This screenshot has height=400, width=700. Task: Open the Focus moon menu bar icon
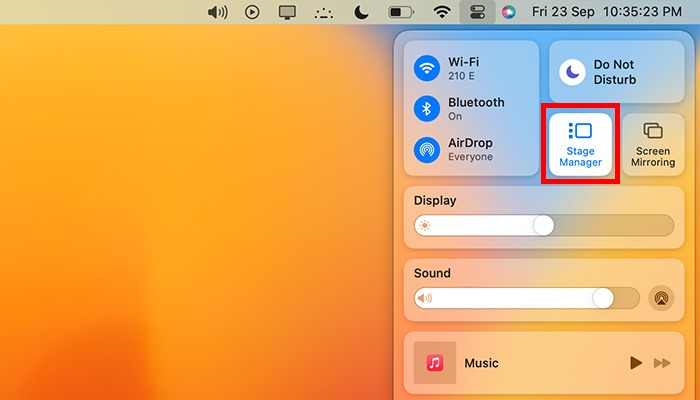click(361, 12)
